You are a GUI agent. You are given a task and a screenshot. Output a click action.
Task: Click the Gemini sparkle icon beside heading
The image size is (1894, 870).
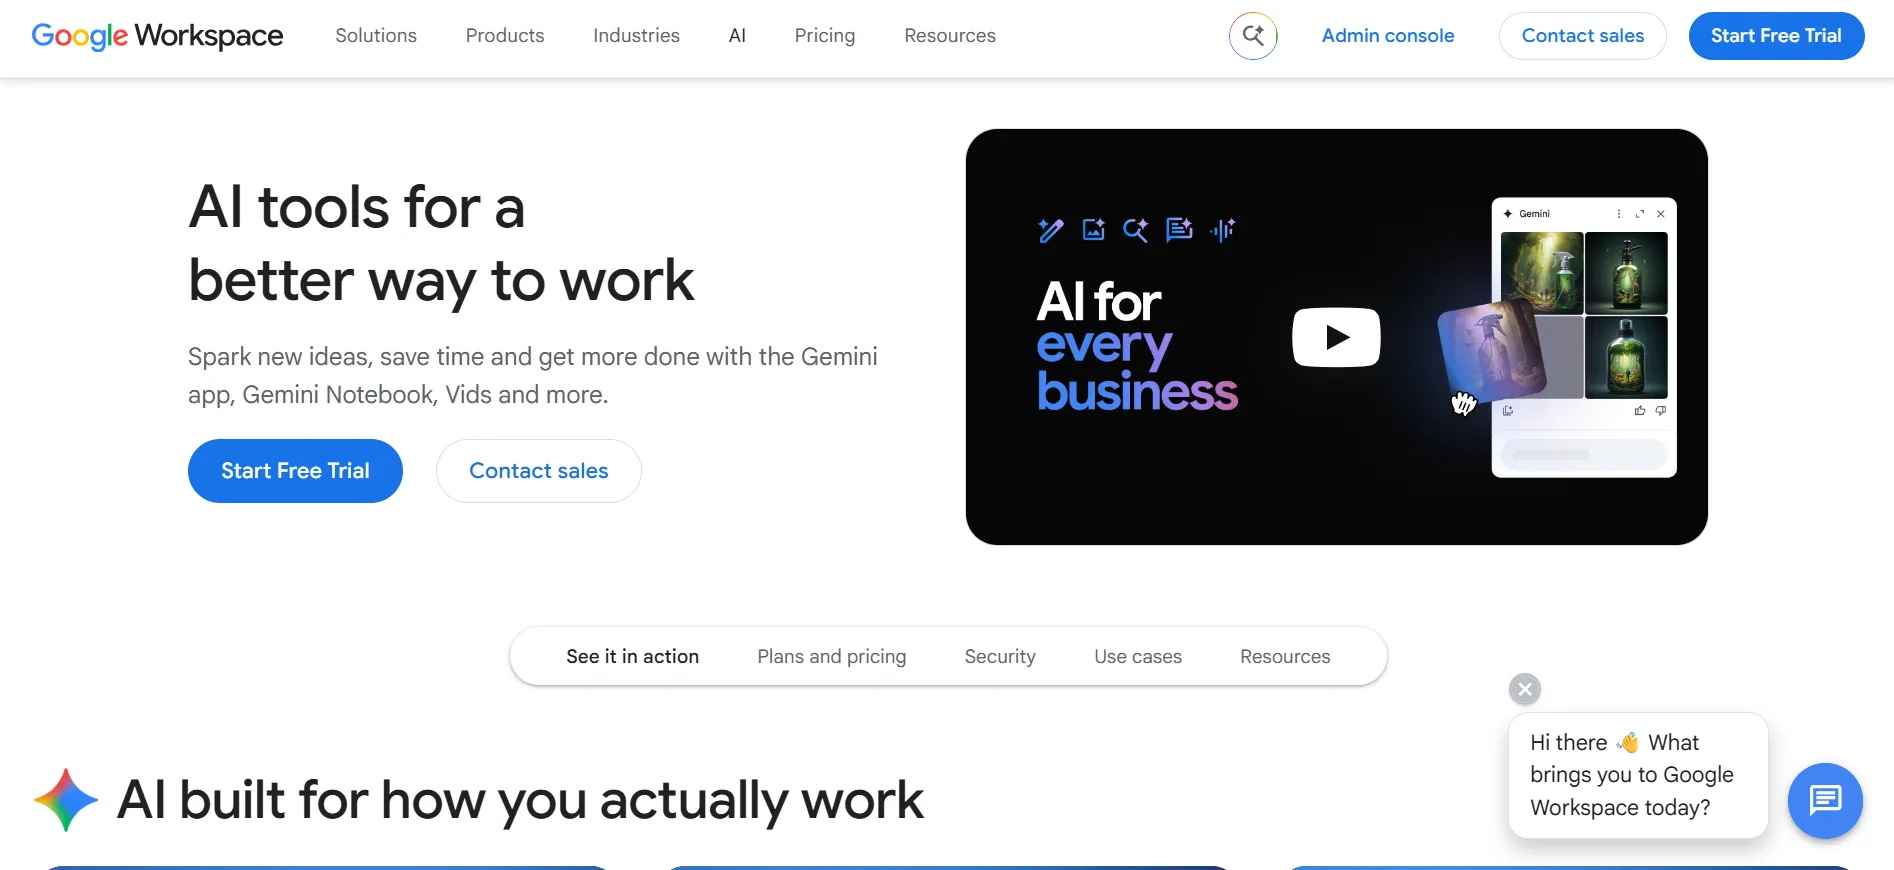(66, 800)
